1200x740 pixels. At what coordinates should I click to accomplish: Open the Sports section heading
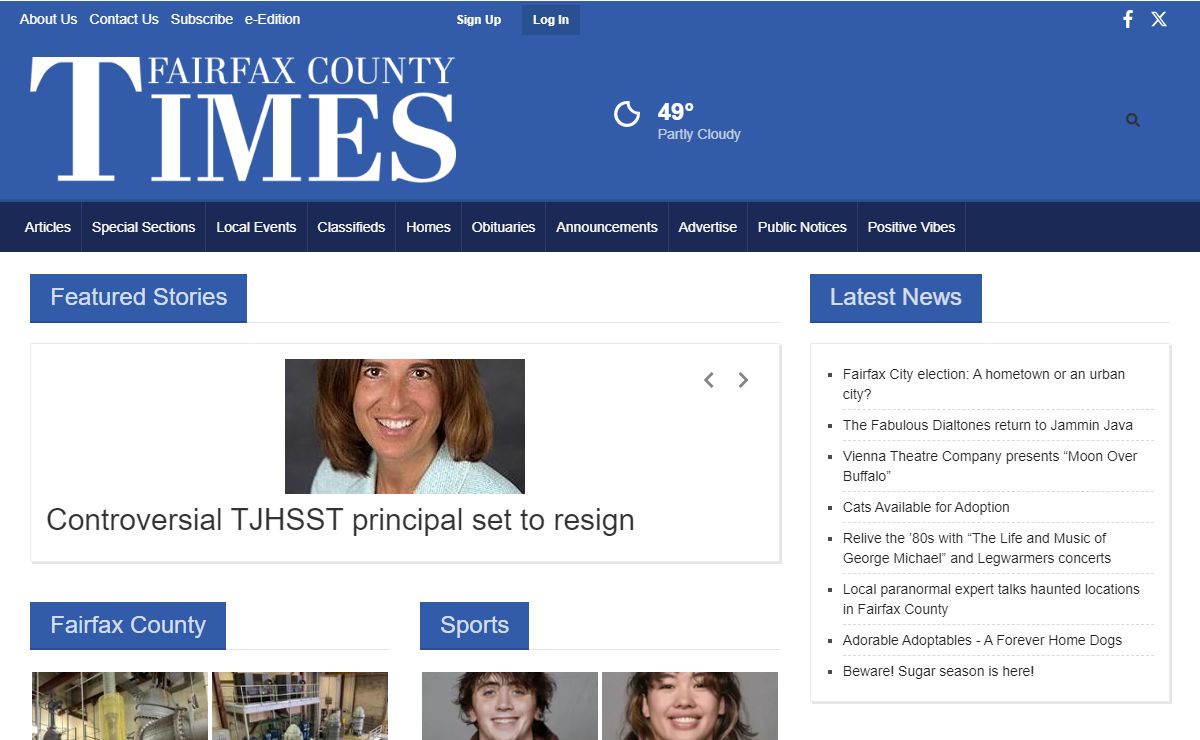coord(474,625)
